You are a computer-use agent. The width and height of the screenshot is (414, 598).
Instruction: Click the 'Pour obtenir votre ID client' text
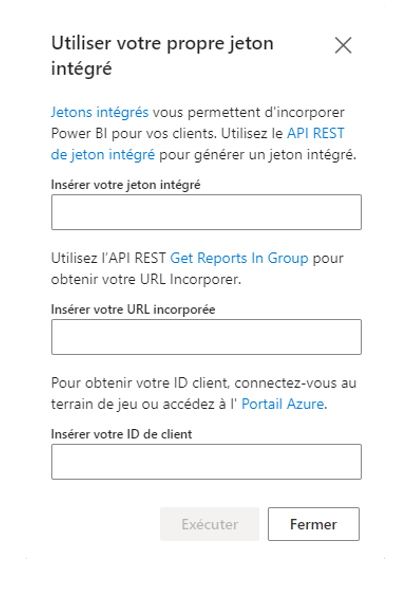point(140,383)
